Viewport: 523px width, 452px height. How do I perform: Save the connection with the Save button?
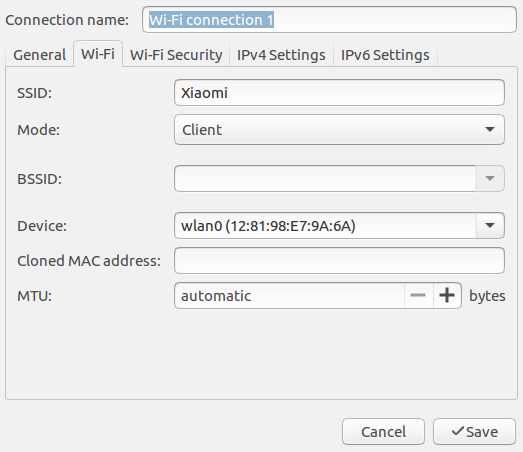475,432
